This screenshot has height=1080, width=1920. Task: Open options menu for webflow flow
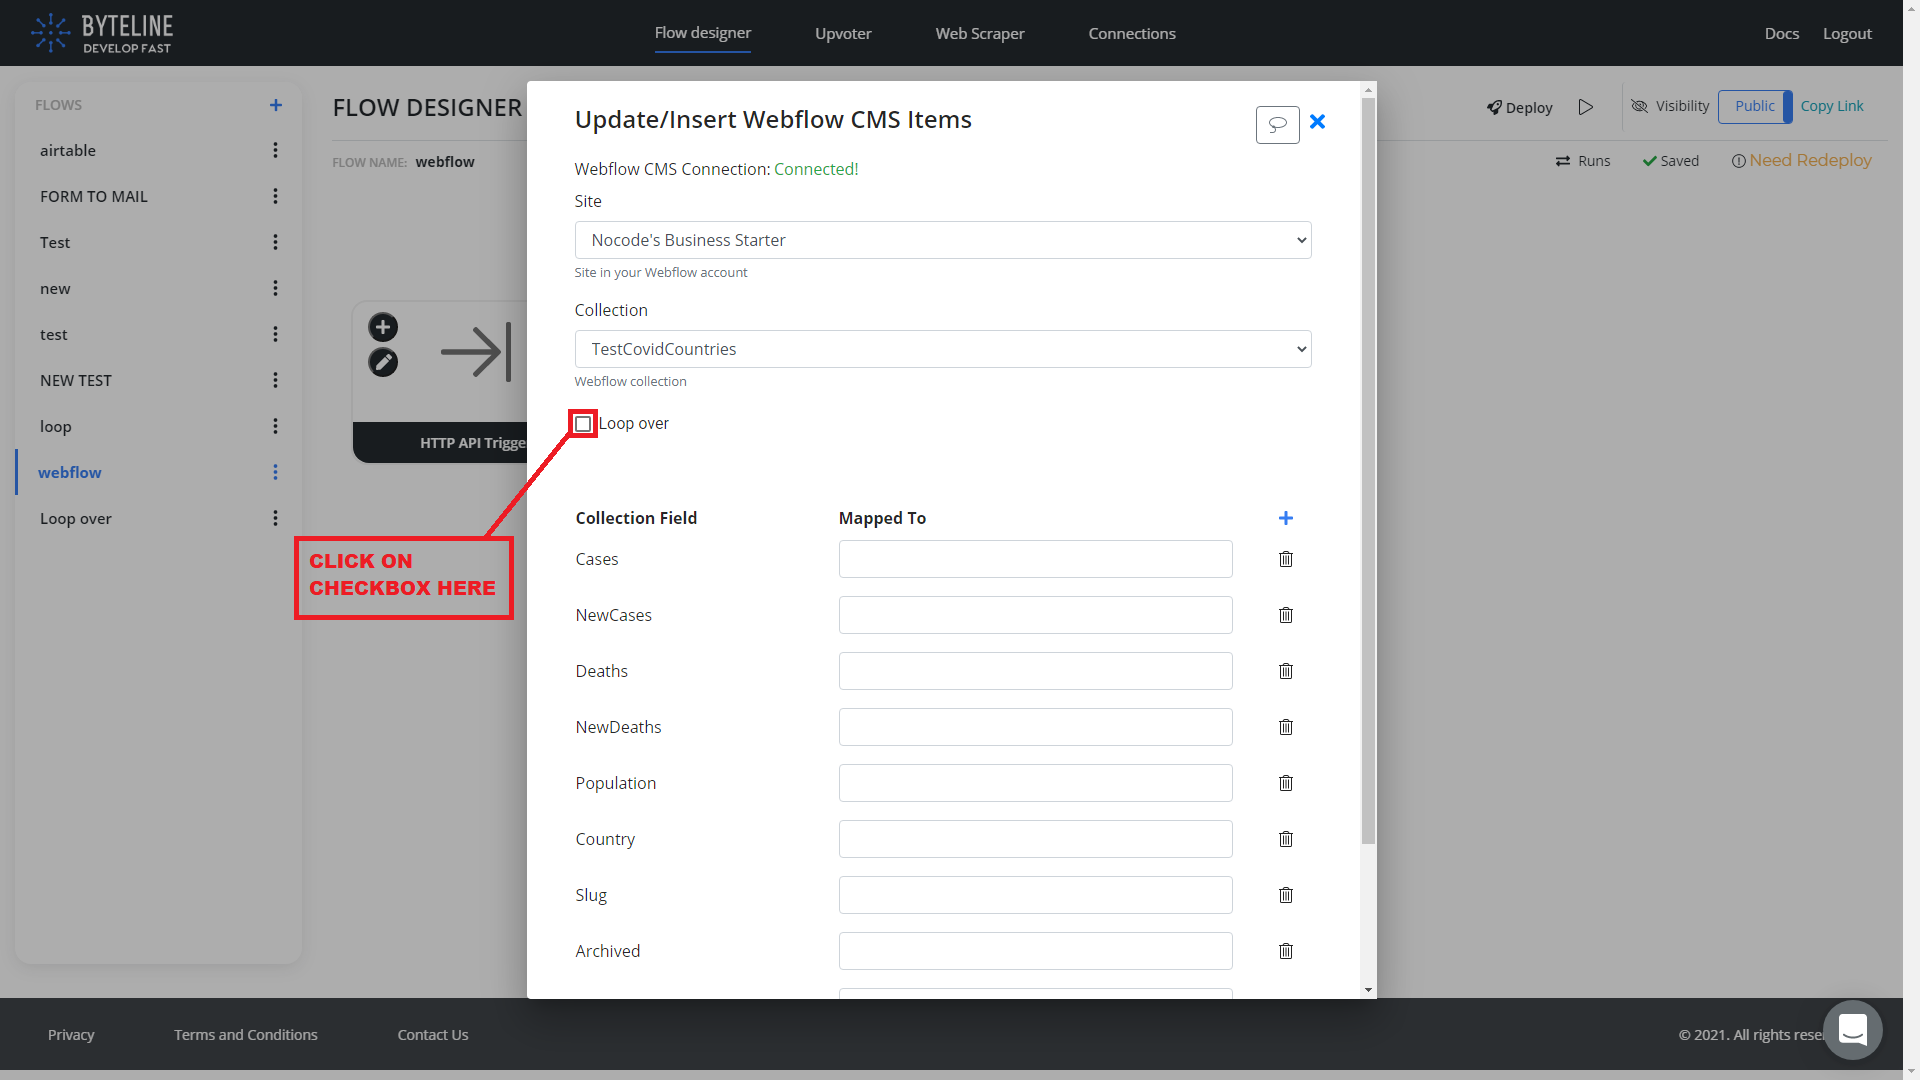coord(275,472)
